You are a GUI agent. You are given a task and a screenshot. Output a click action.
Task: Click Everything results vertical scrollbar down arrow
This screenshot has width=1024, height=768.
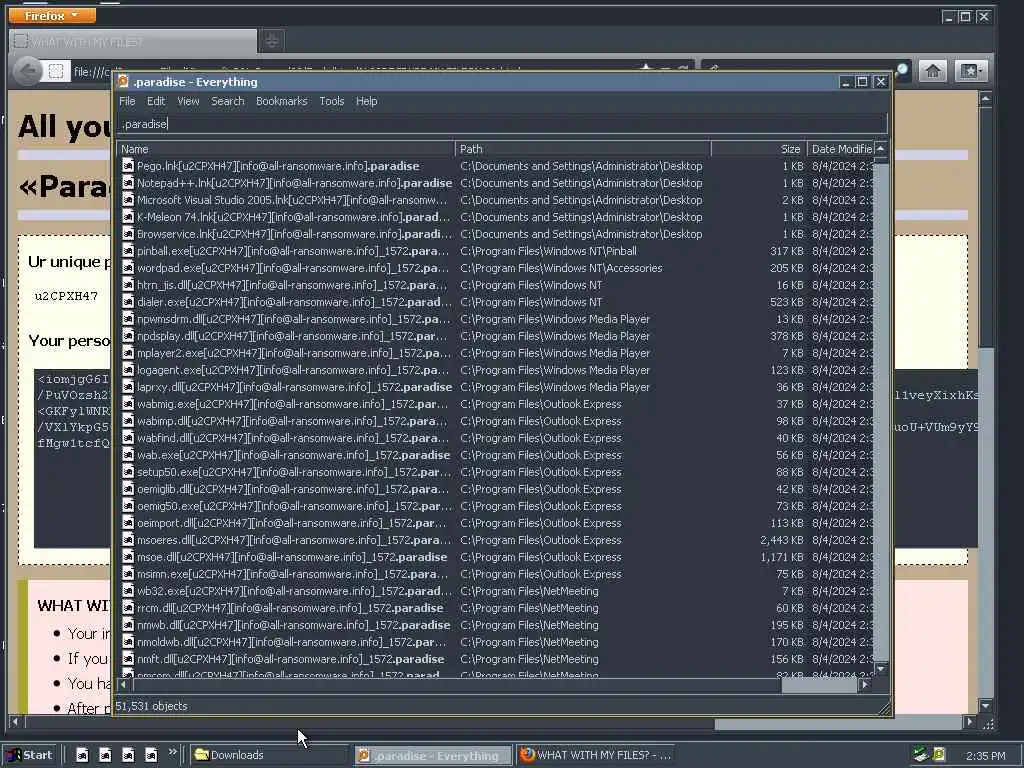(x=880, y=669)
